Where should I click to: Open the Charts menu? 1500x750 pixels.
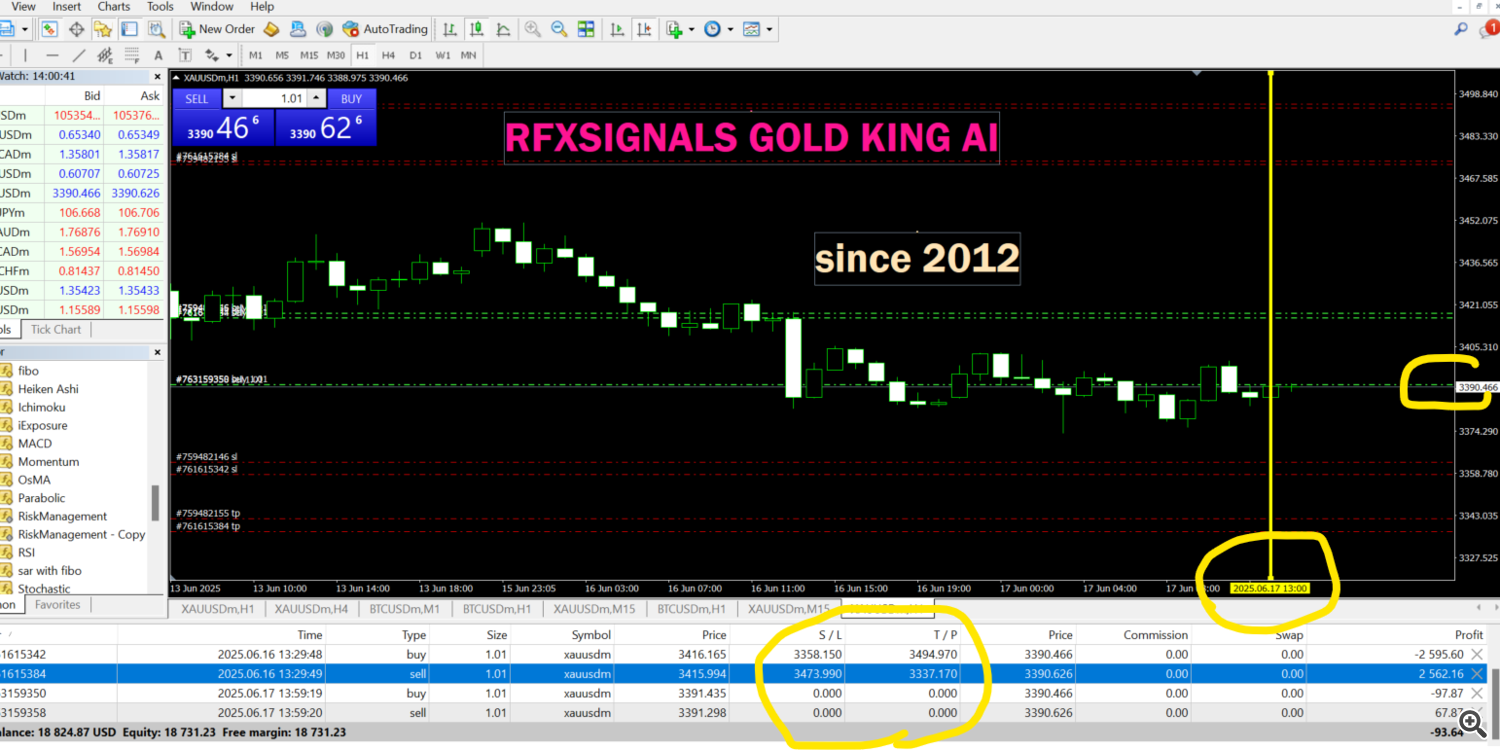(114, 6)
